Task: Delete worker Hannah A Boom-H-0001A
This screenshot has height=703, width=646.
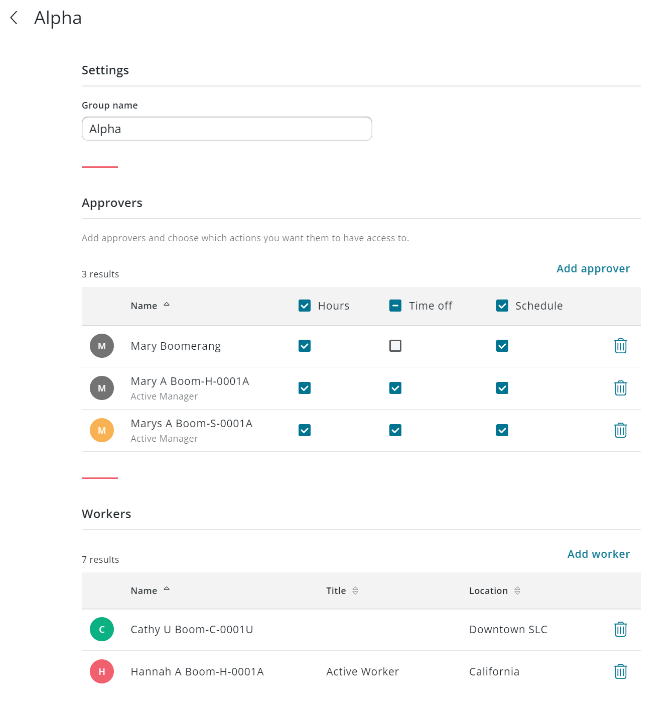Action: tap(620, 671)
